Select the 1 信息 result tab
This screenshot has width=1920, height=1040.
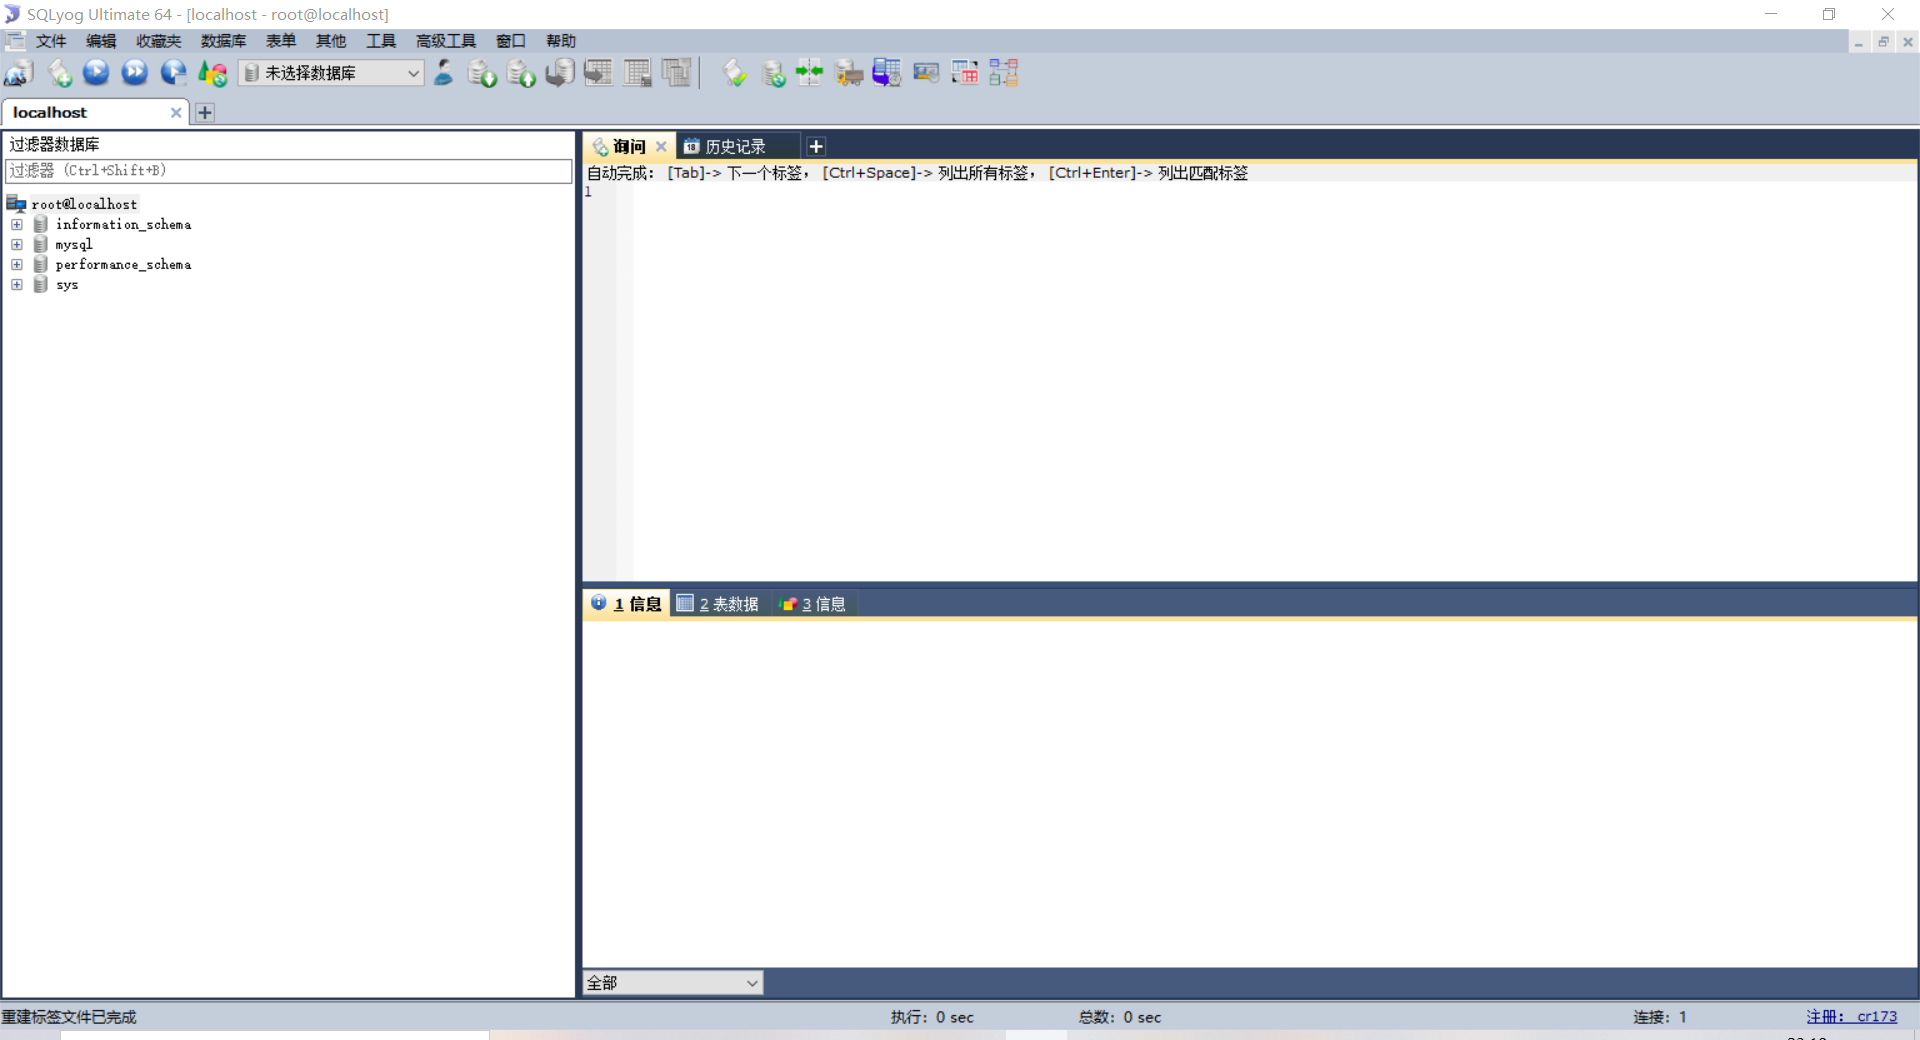[x=627, y=604]
